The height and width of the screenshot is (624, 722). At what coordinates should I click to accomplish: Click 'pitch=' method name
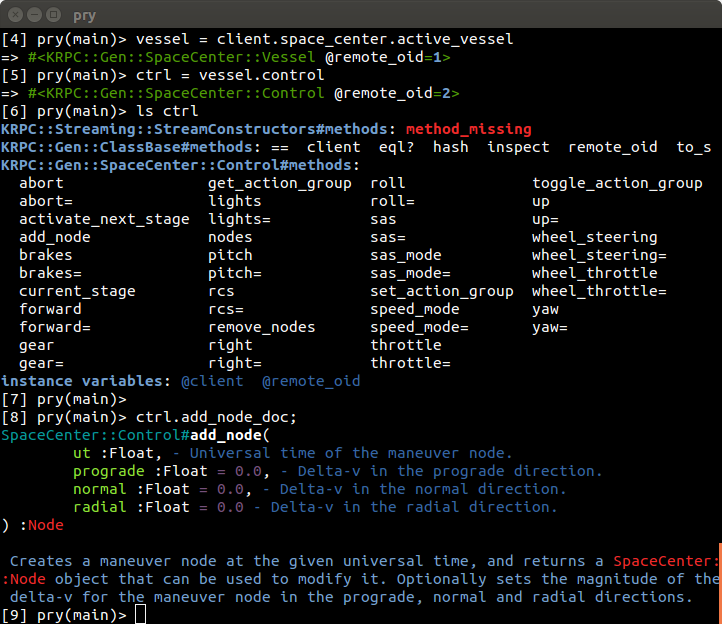234,273
